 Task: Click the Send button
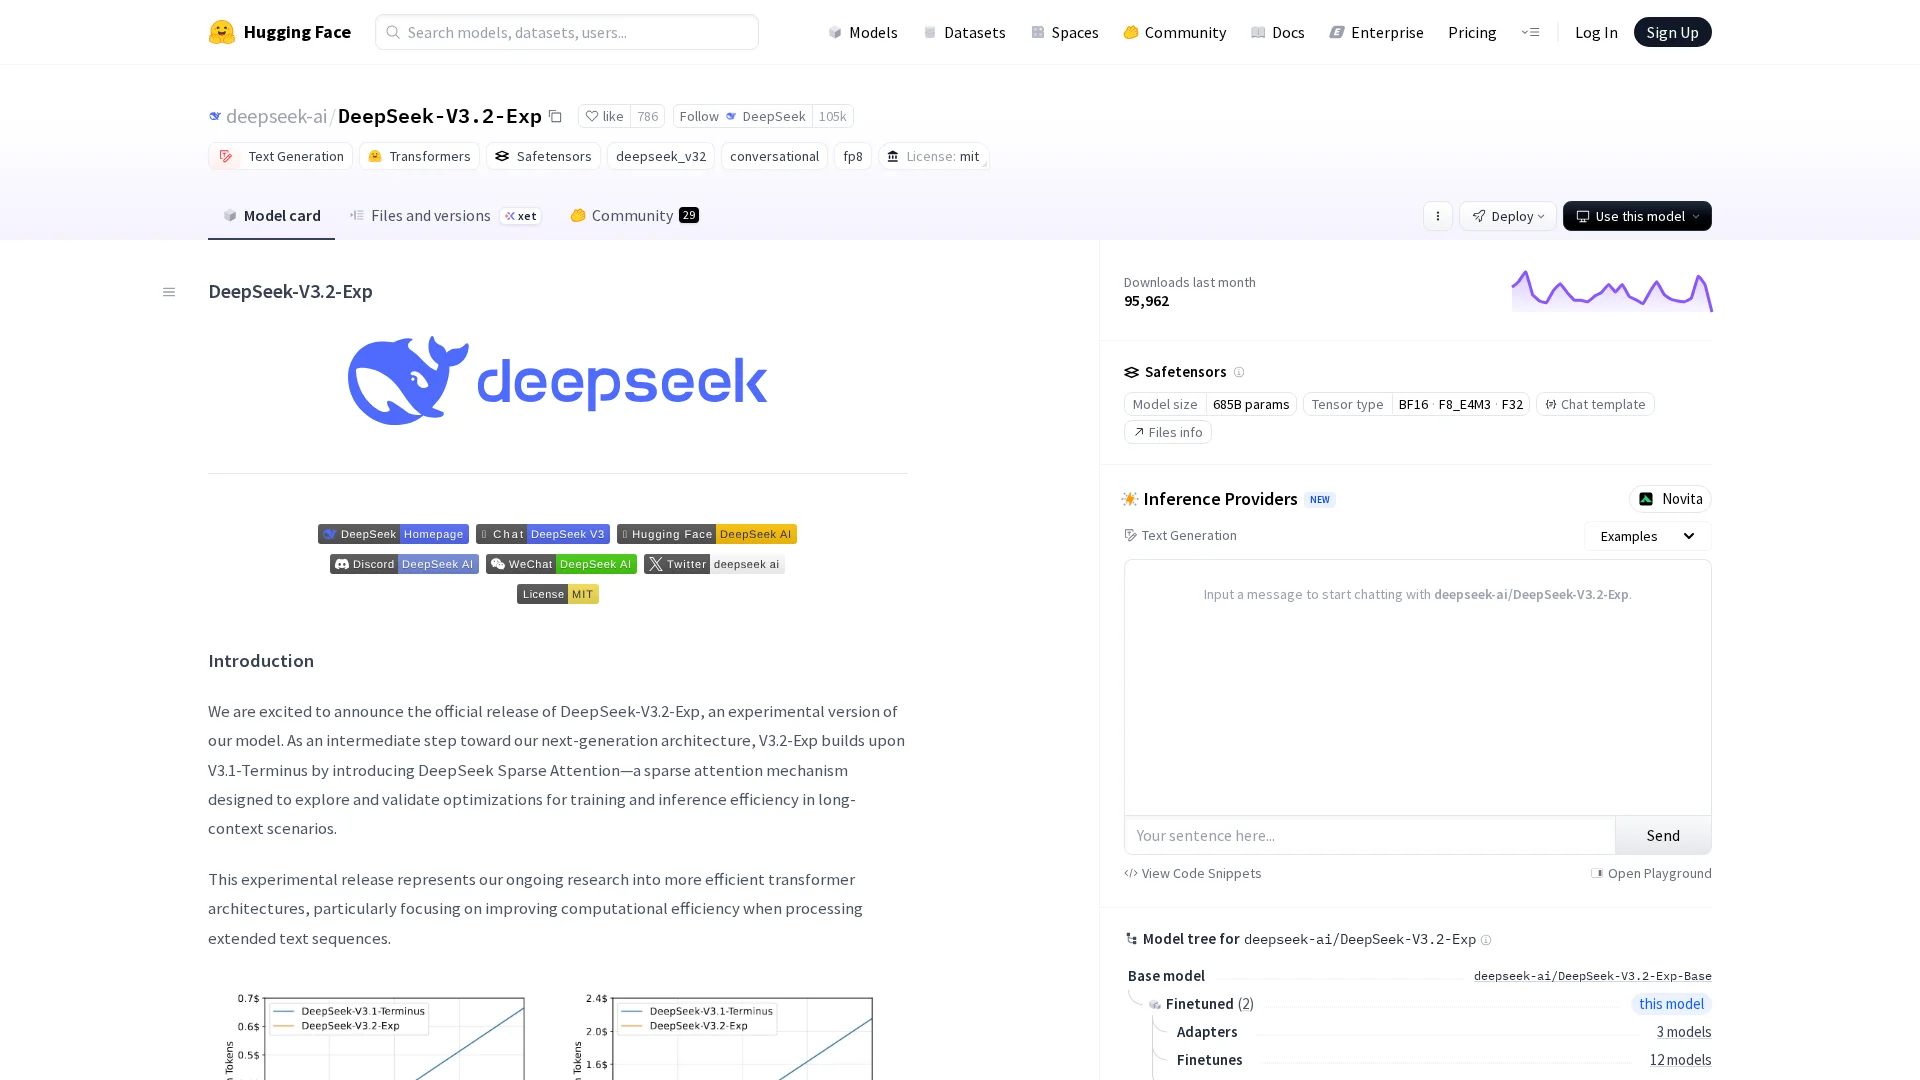click(x=1662, y=835)
